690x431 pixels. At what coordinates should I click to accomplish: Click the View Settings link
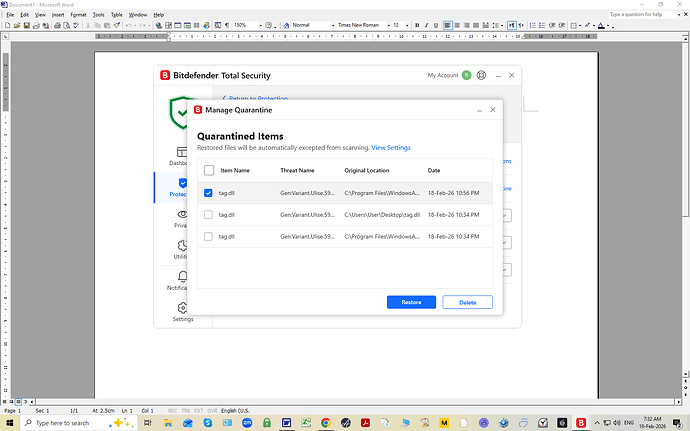[x=390, y=148]
